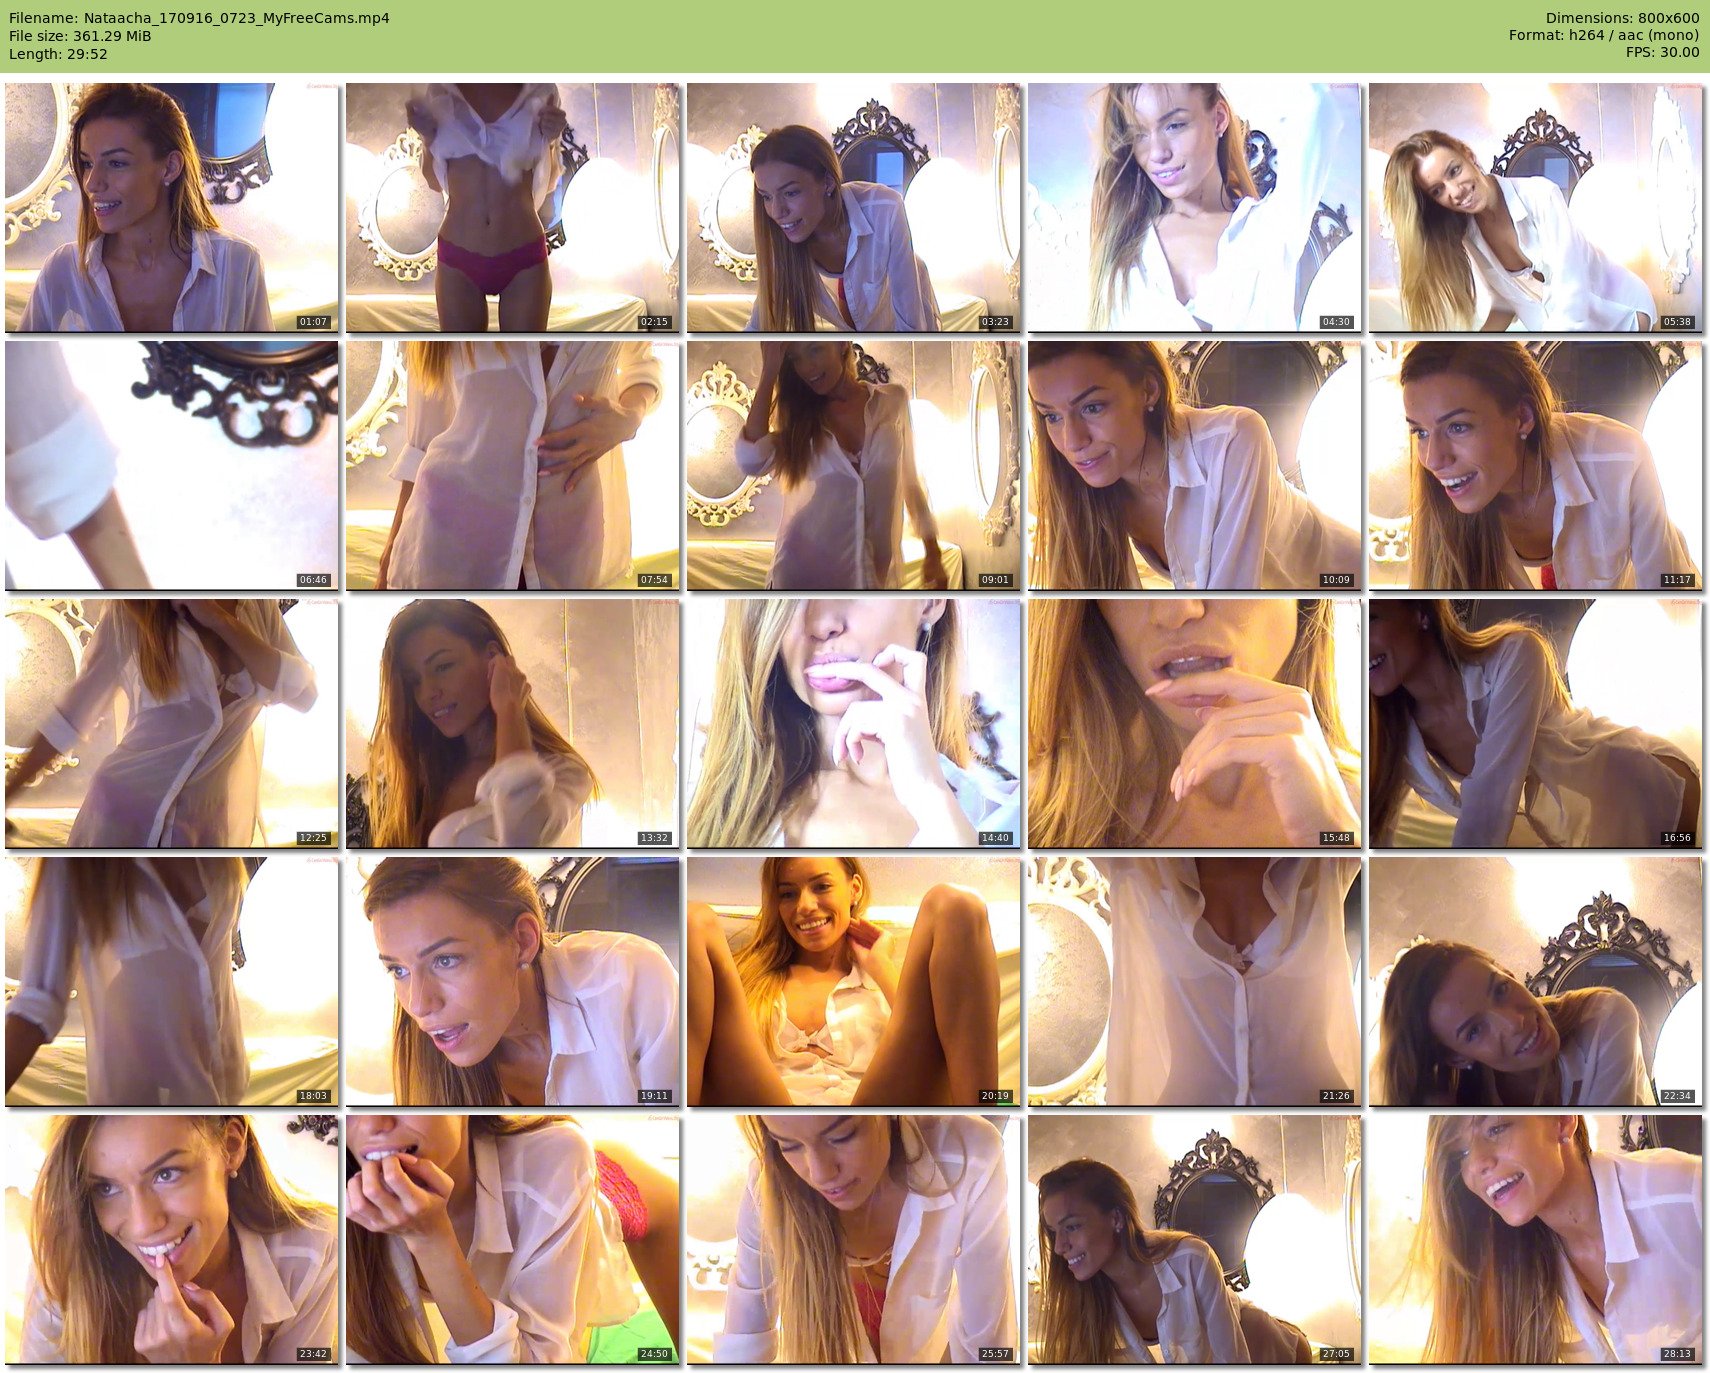Select the "File size: 361.29 MiB" text
Screen dimensions: 1710x1373
click(x=80, y=36)
